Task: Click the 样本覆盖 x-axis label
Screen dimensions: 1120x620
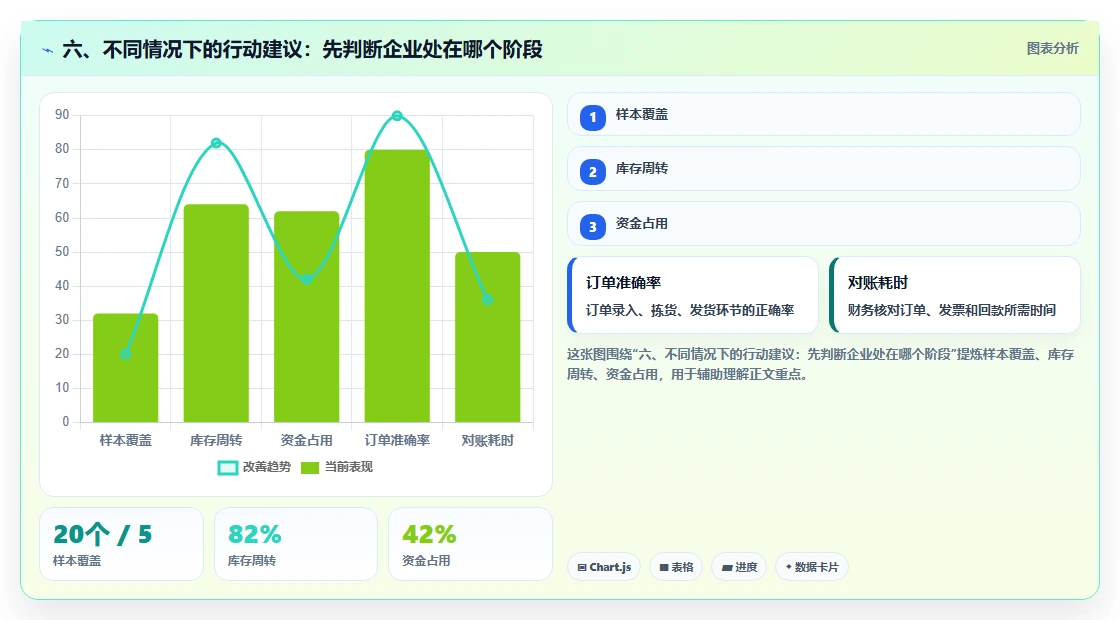Action: coord(126,441)
